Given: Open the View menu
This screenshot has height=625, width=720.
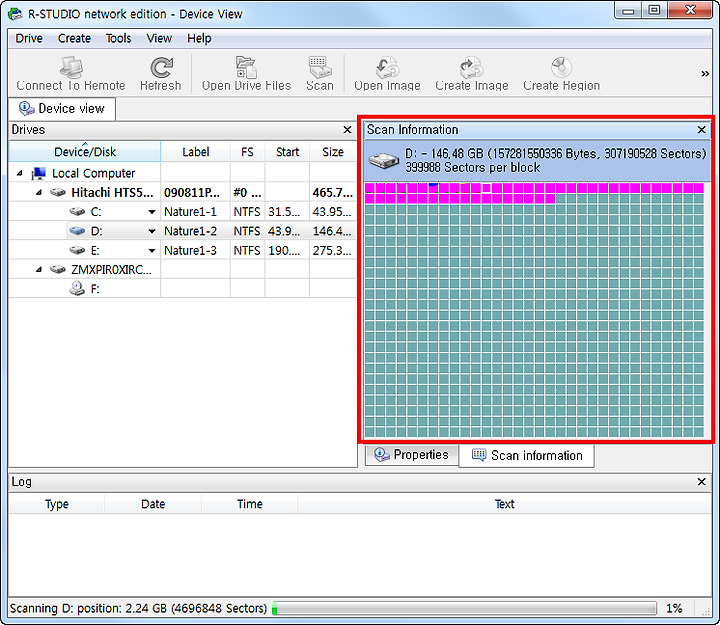Looking at the screenshot, I should click(x=159, y=38).
